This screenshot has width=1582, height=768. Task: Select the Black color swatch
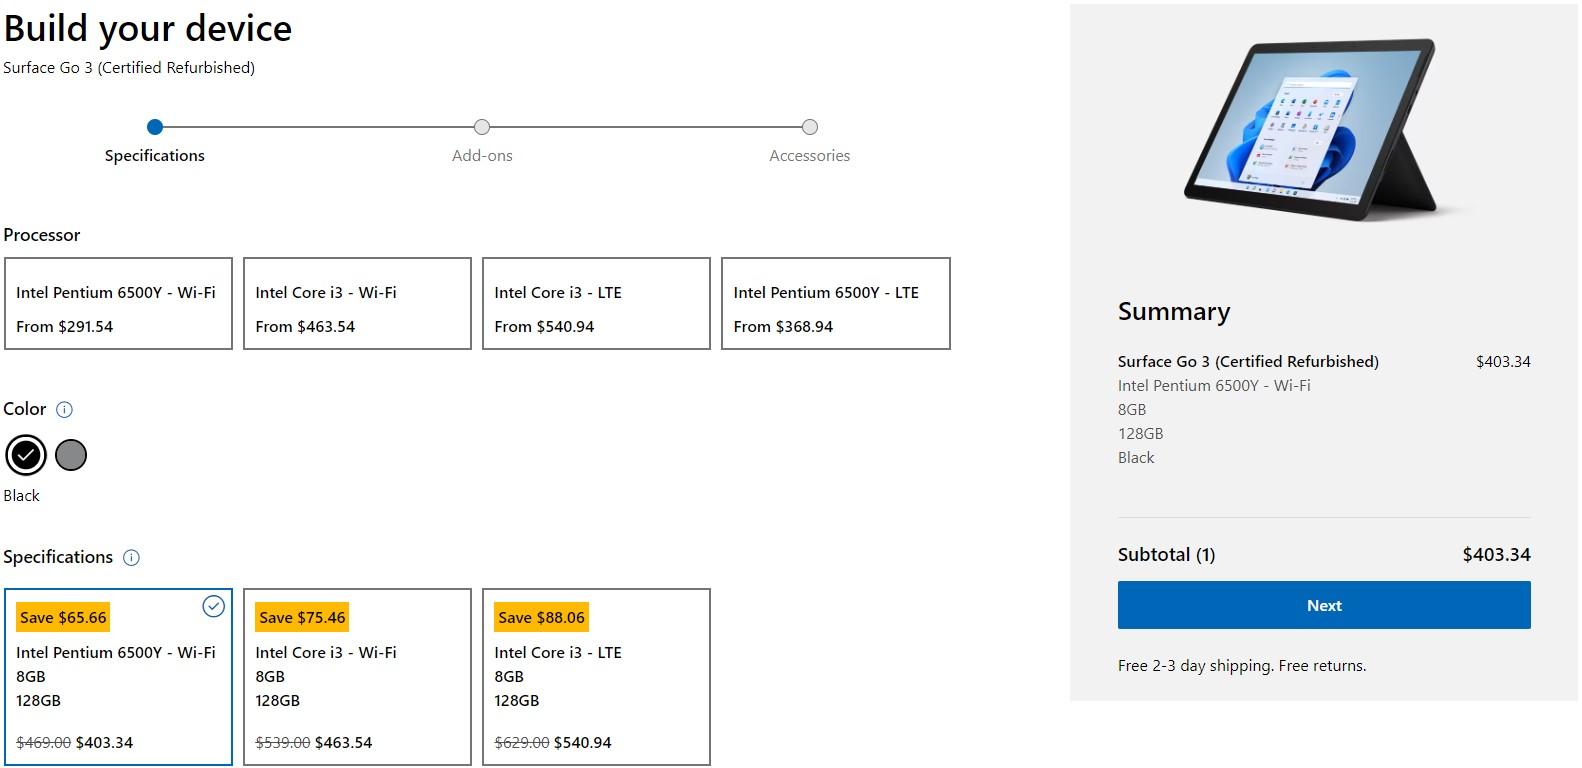[x=26, y=455]
